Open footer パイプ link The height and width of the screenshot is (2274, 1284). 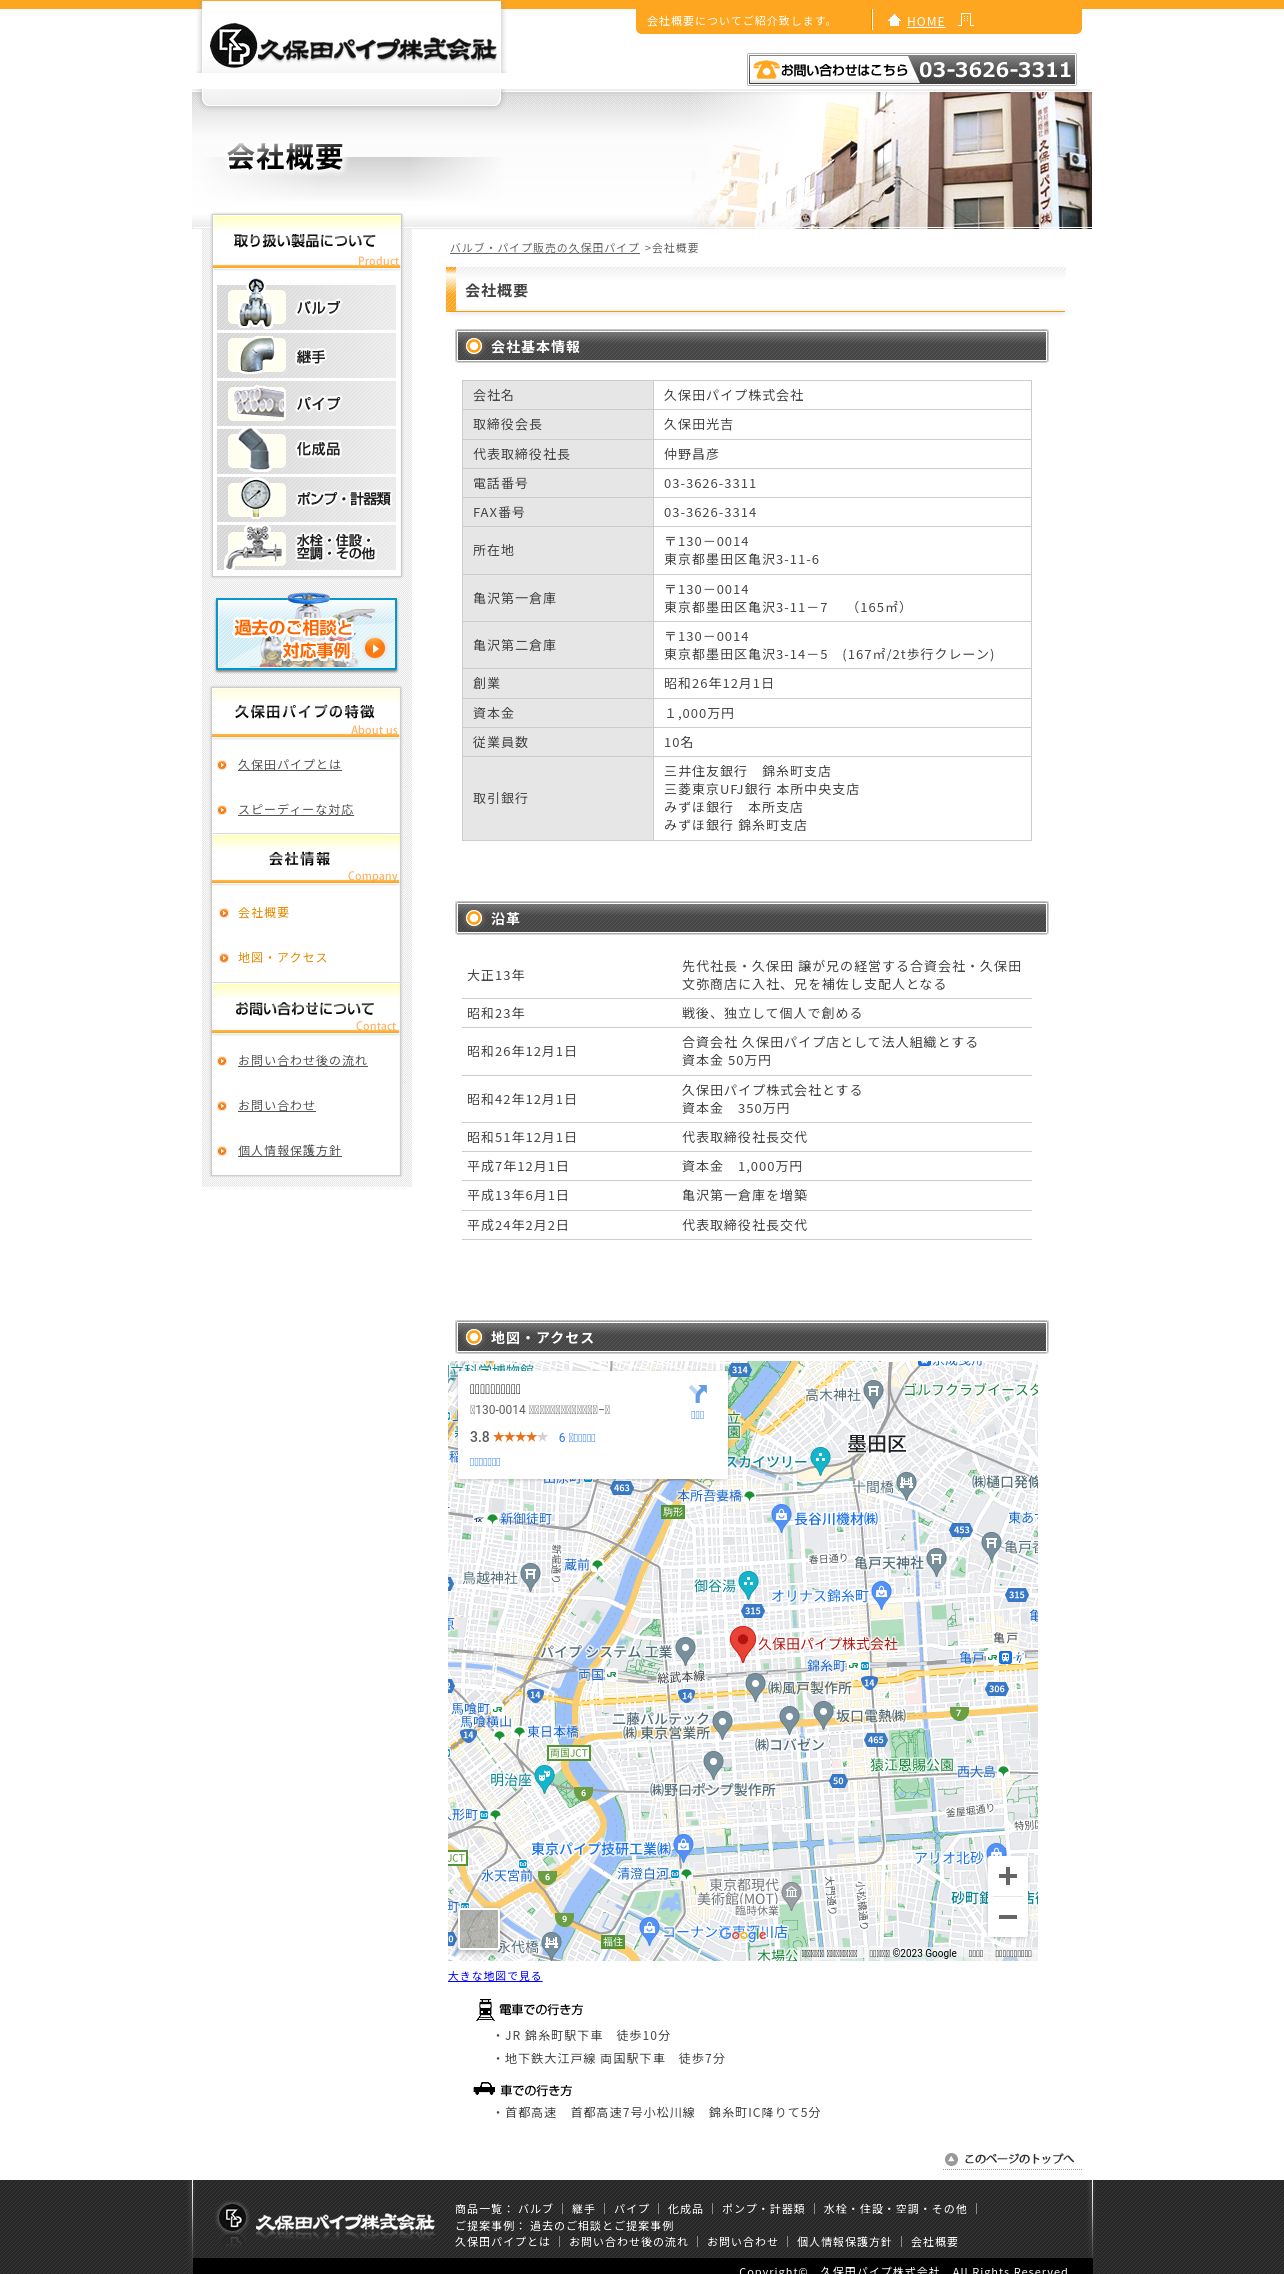631,2209
